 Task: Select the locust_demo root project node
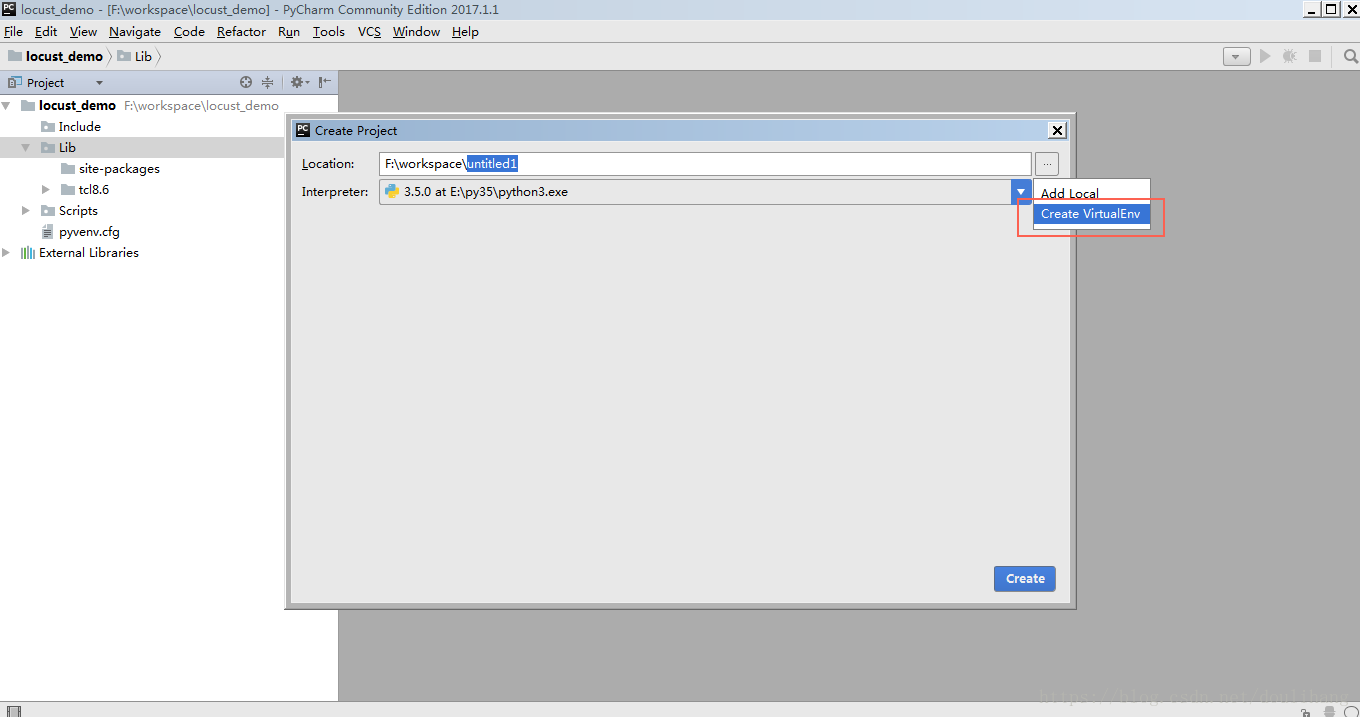68,105
